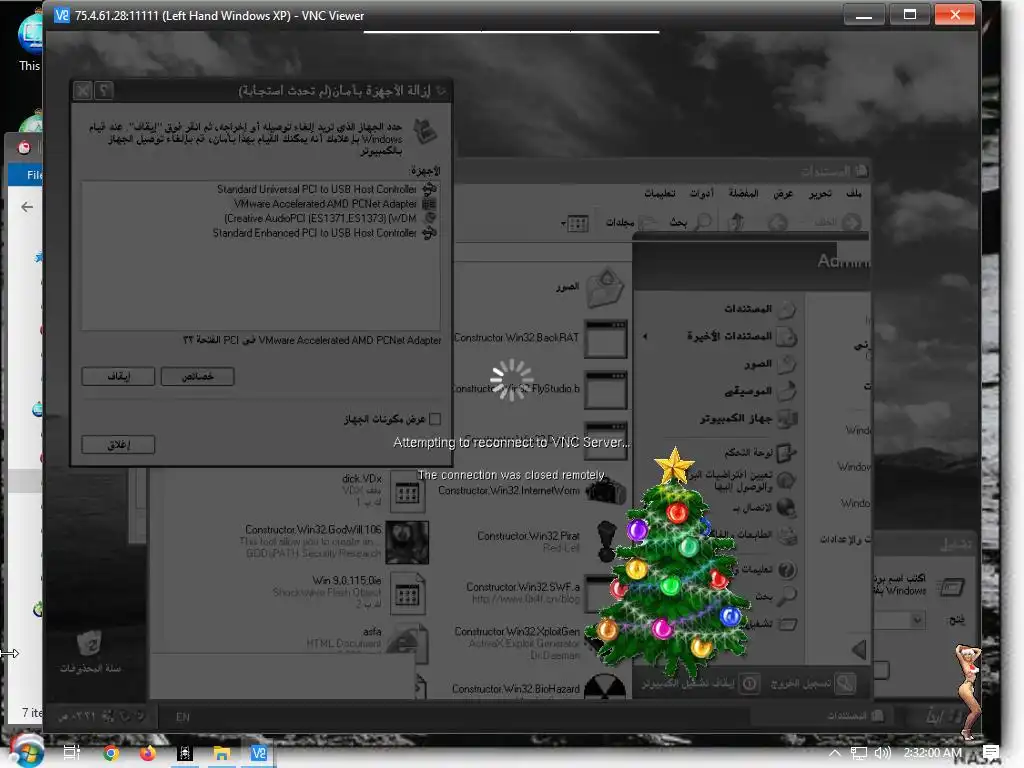Click the EN language indicator in remote taskbar
Screen dimensions: 1024x768
183,717
